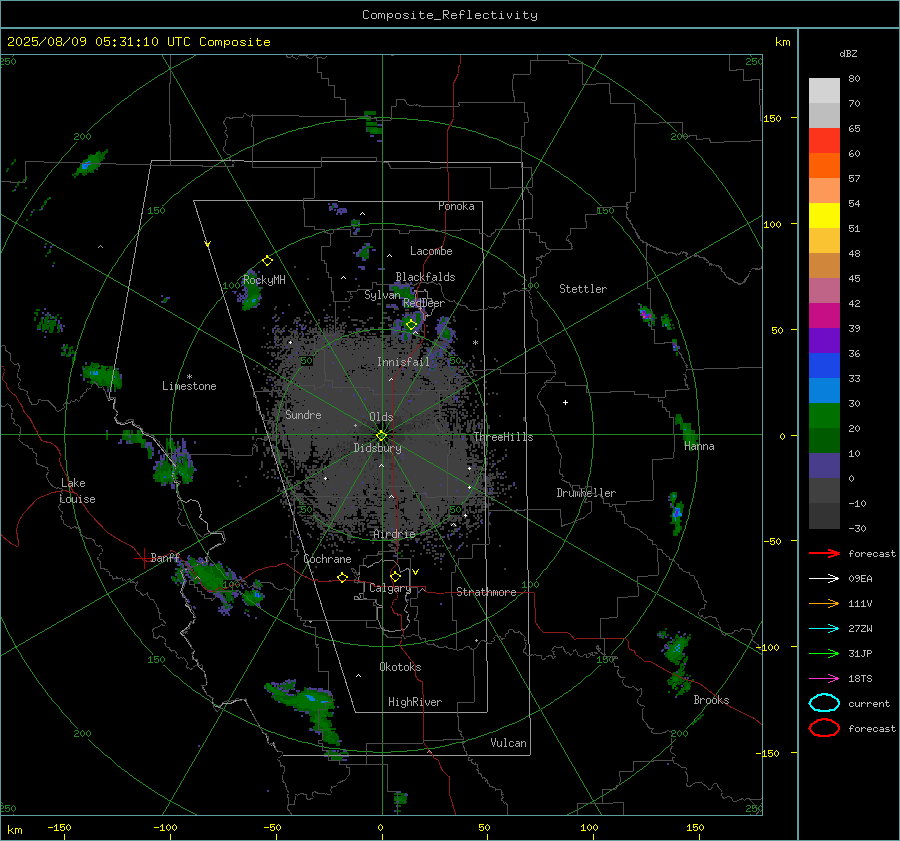
Task: Click the RockyMH label
Action: (264, 280)
